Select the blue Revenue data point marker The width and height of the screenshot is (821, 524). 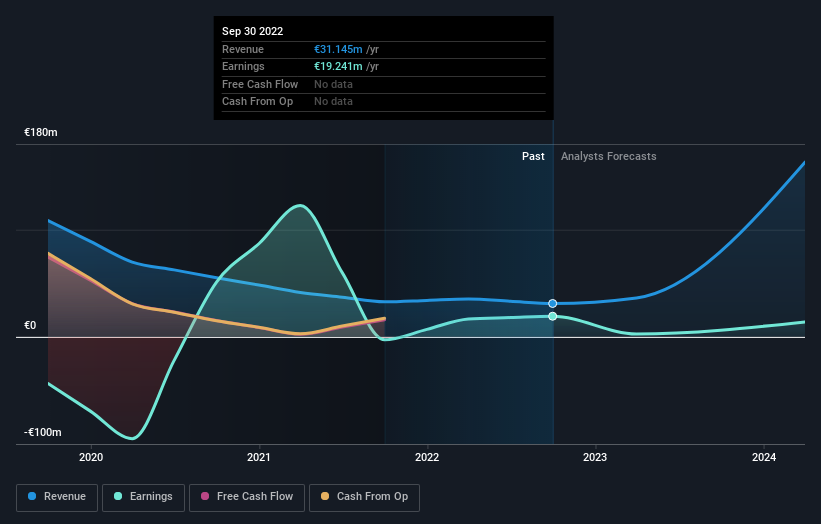552,304
